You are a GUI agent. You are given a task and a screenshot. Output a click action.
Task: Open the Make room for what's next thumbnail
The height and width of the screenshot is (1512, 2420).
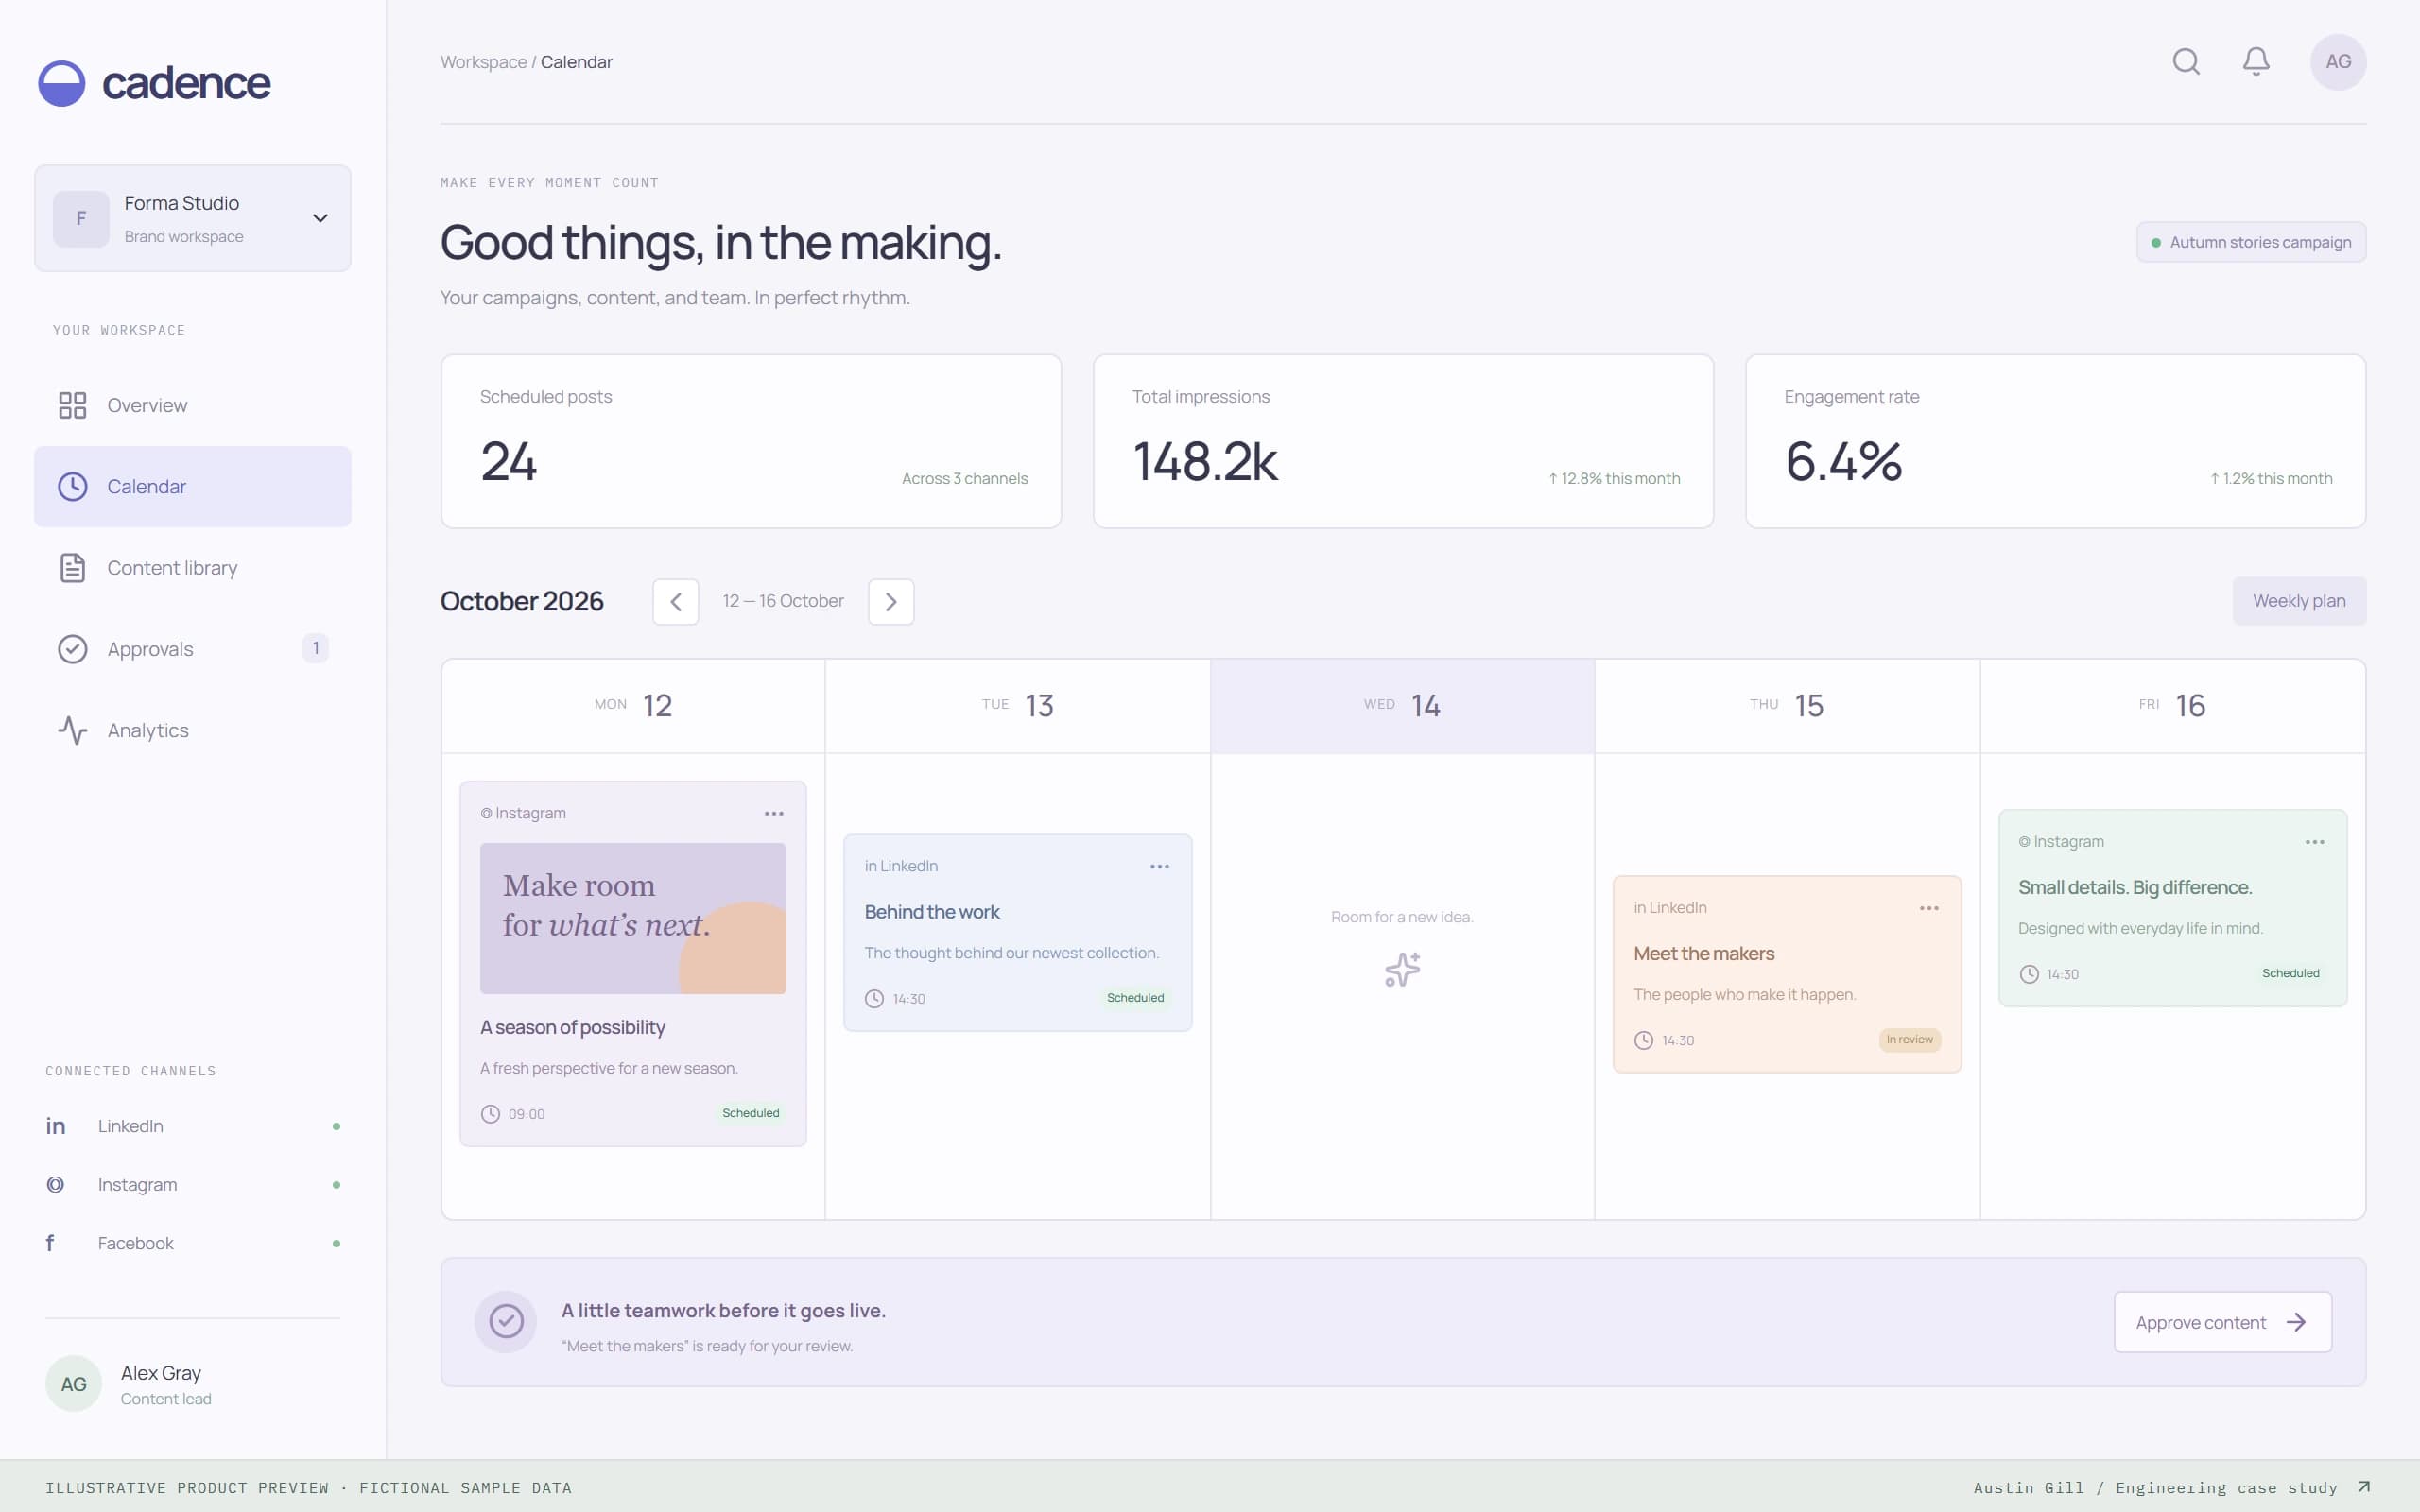(633, 918)
